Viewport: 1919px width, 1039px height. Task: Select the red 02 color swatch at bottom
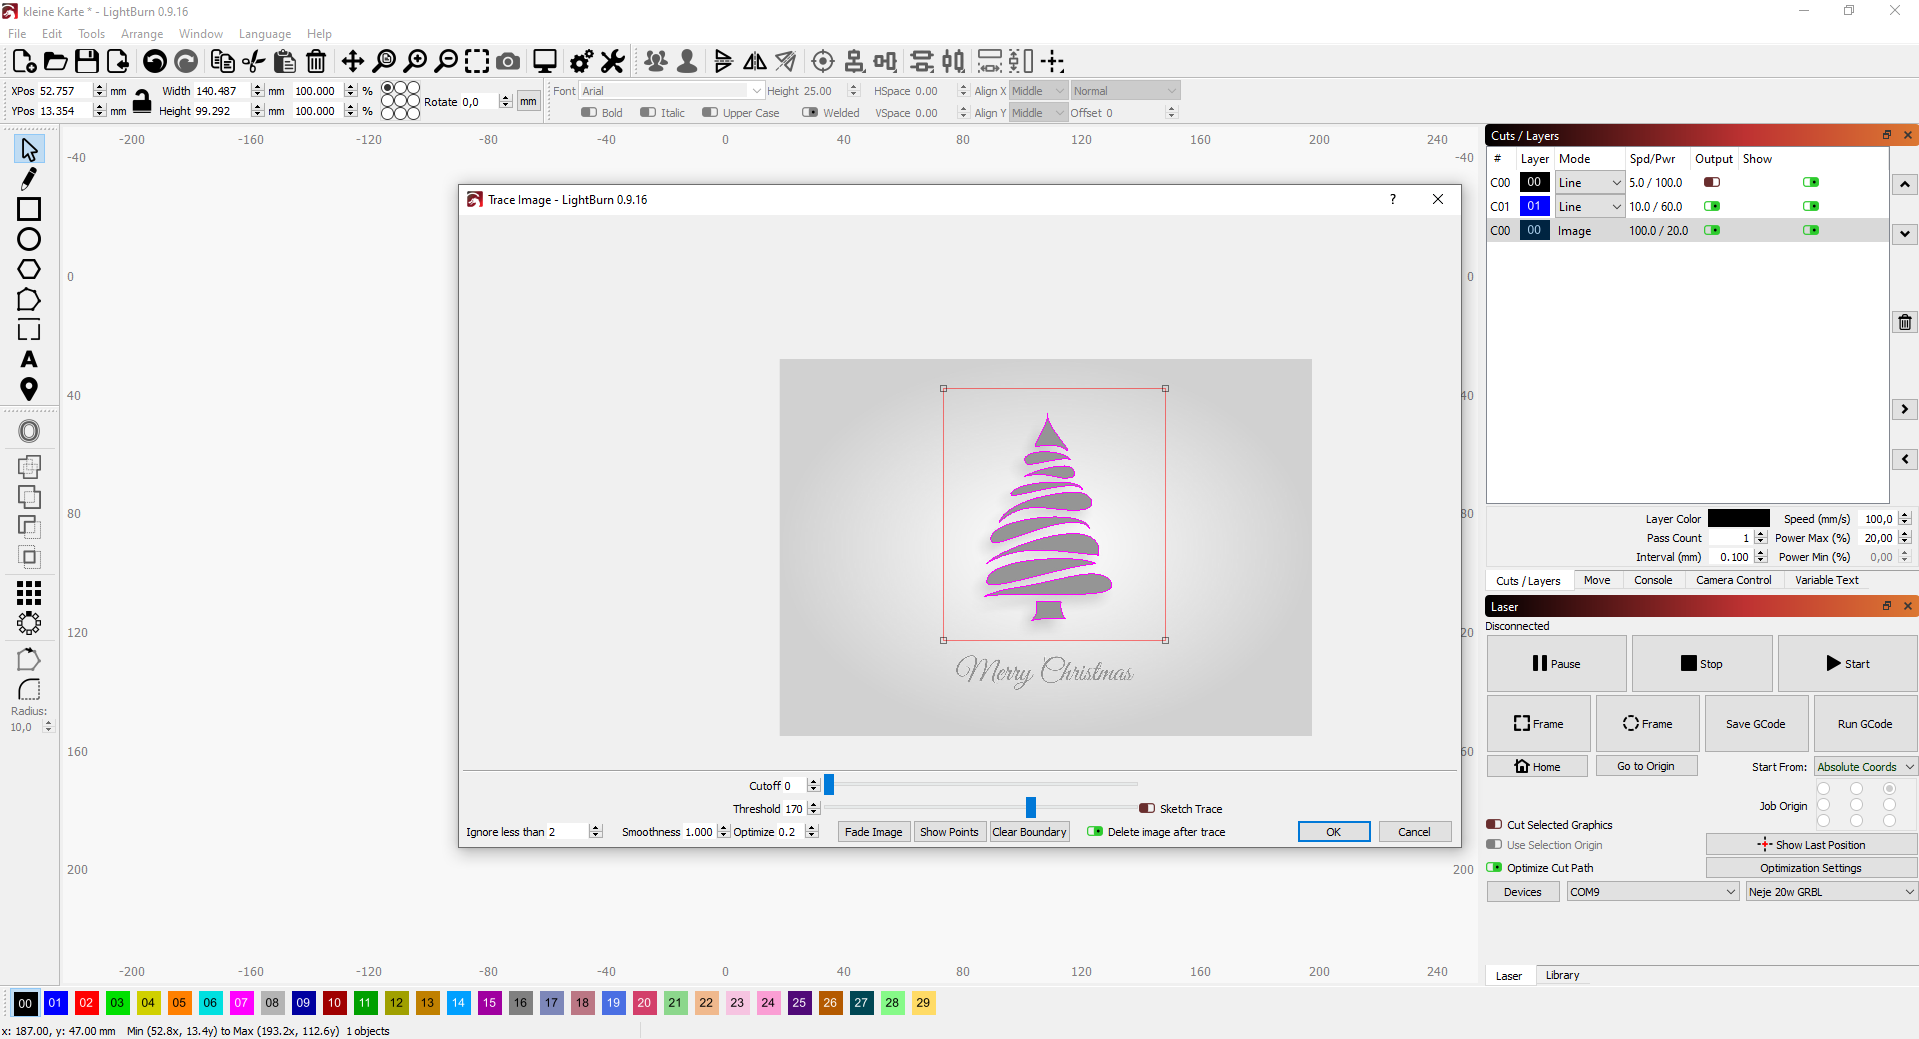click(x=86, y=1004)
